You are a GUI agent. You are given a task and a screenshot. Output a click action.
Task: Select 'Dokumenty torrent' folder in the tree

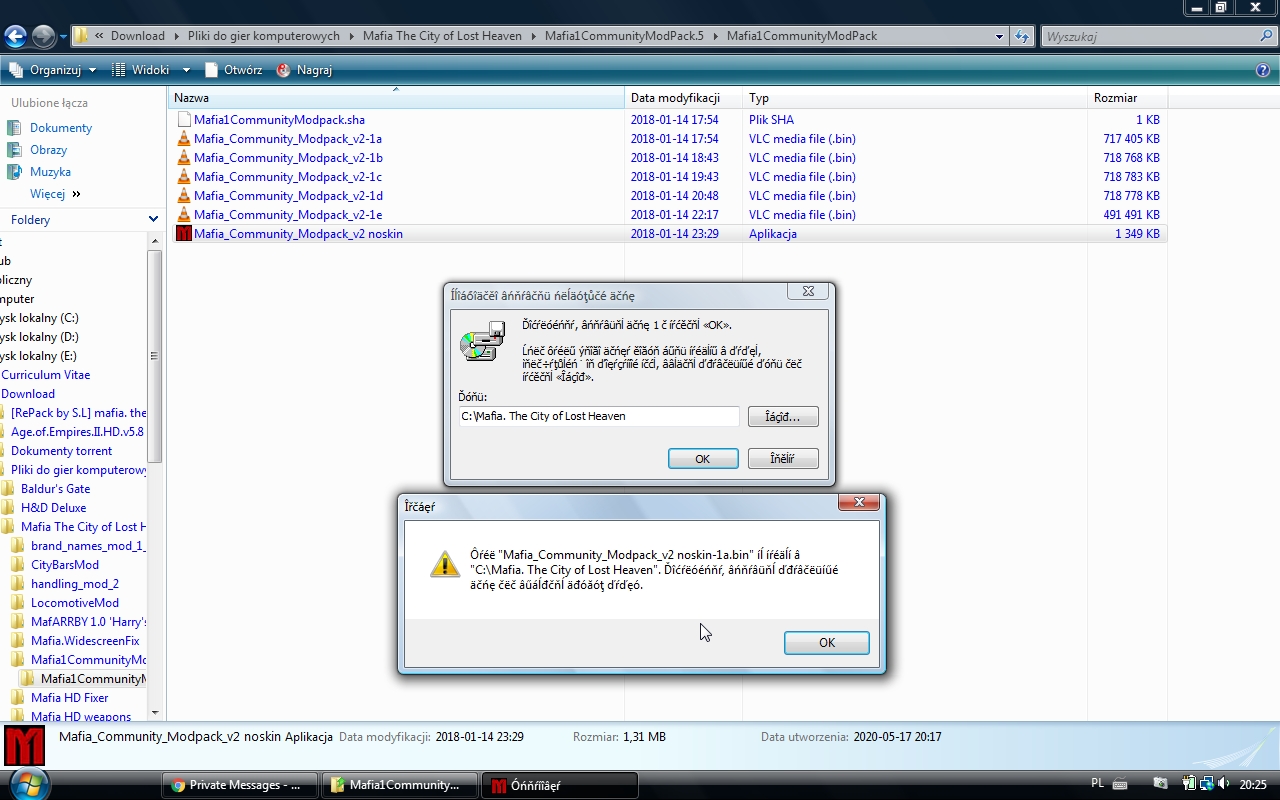tap(61, 451)
